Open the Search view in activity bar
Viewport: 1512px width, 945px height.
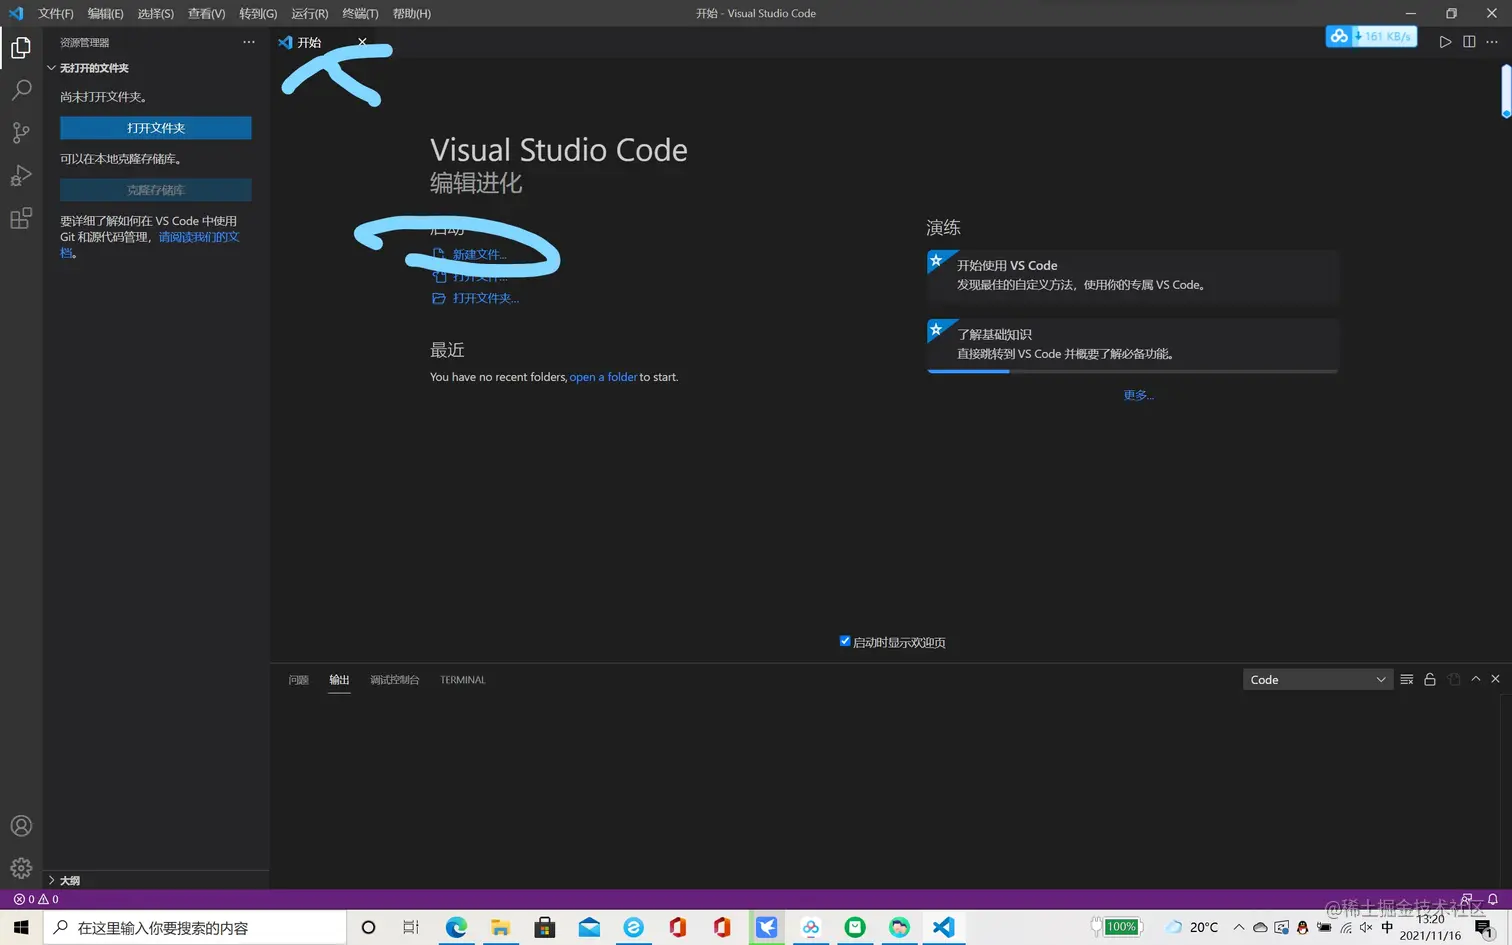click(21, 90)
